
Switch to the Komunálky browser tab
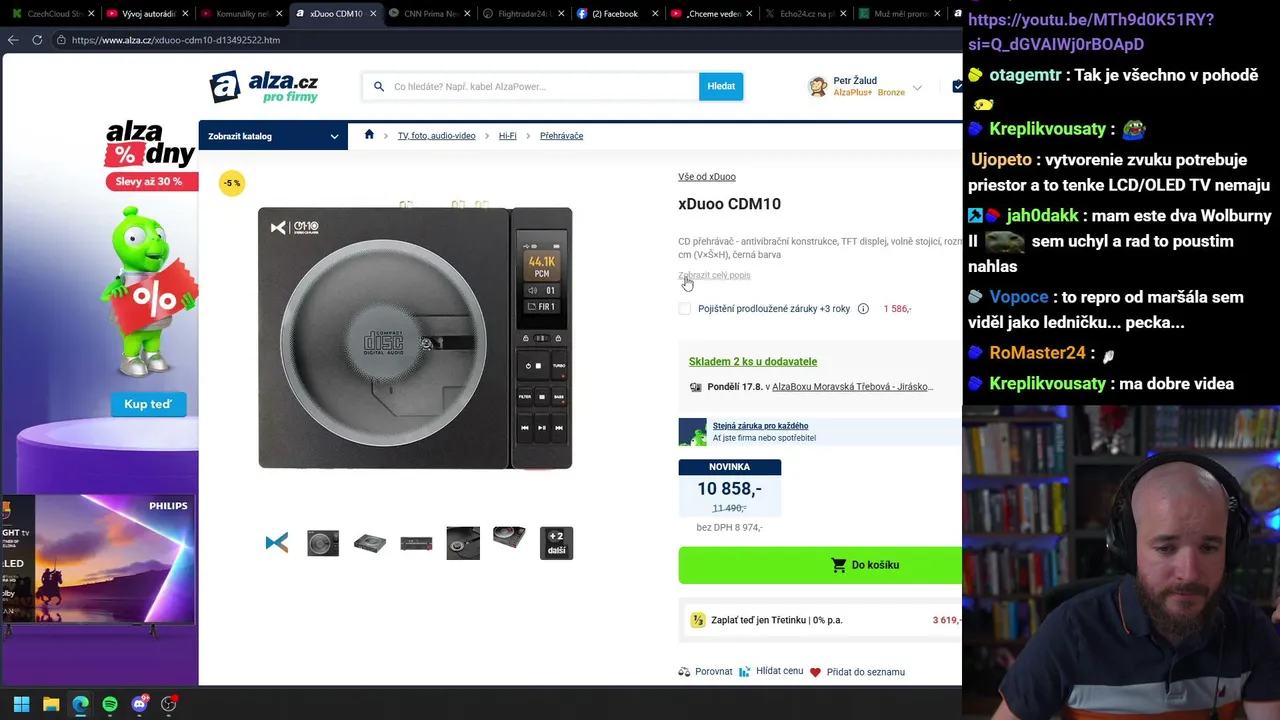pos(242,14)
